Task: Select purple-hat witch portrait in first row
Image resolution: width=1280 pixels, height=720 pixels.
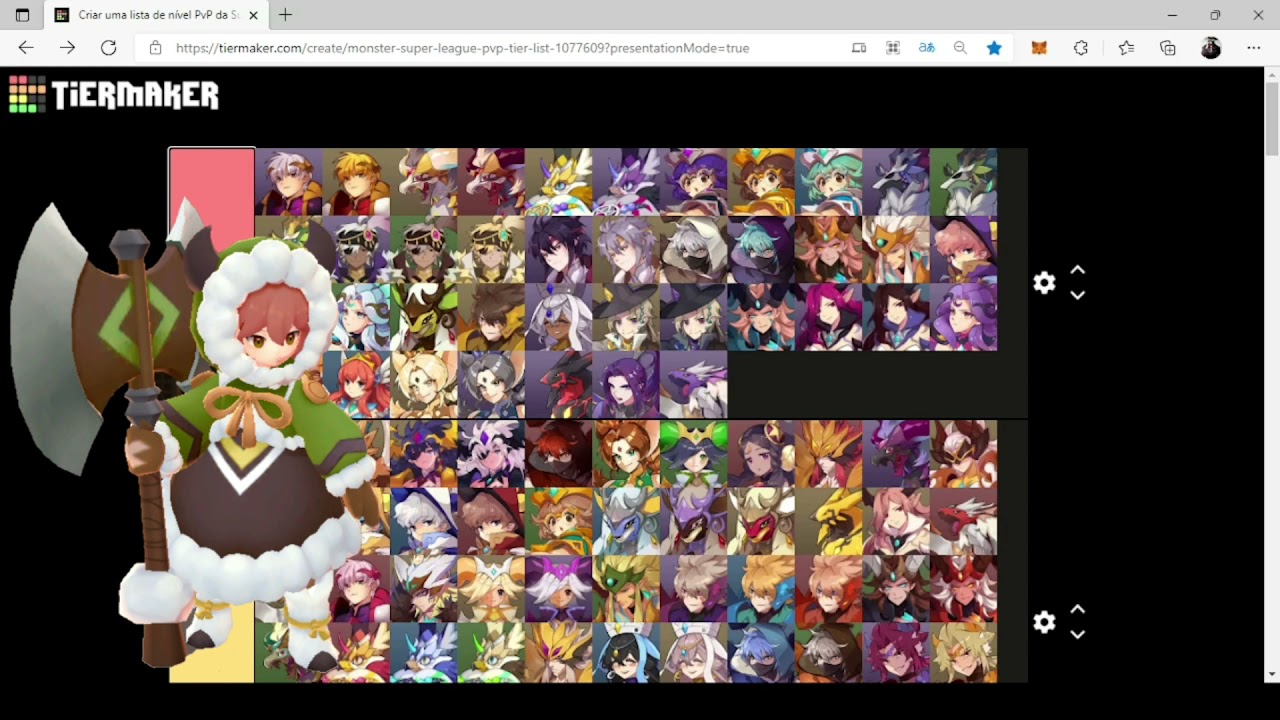Action: 694,182
